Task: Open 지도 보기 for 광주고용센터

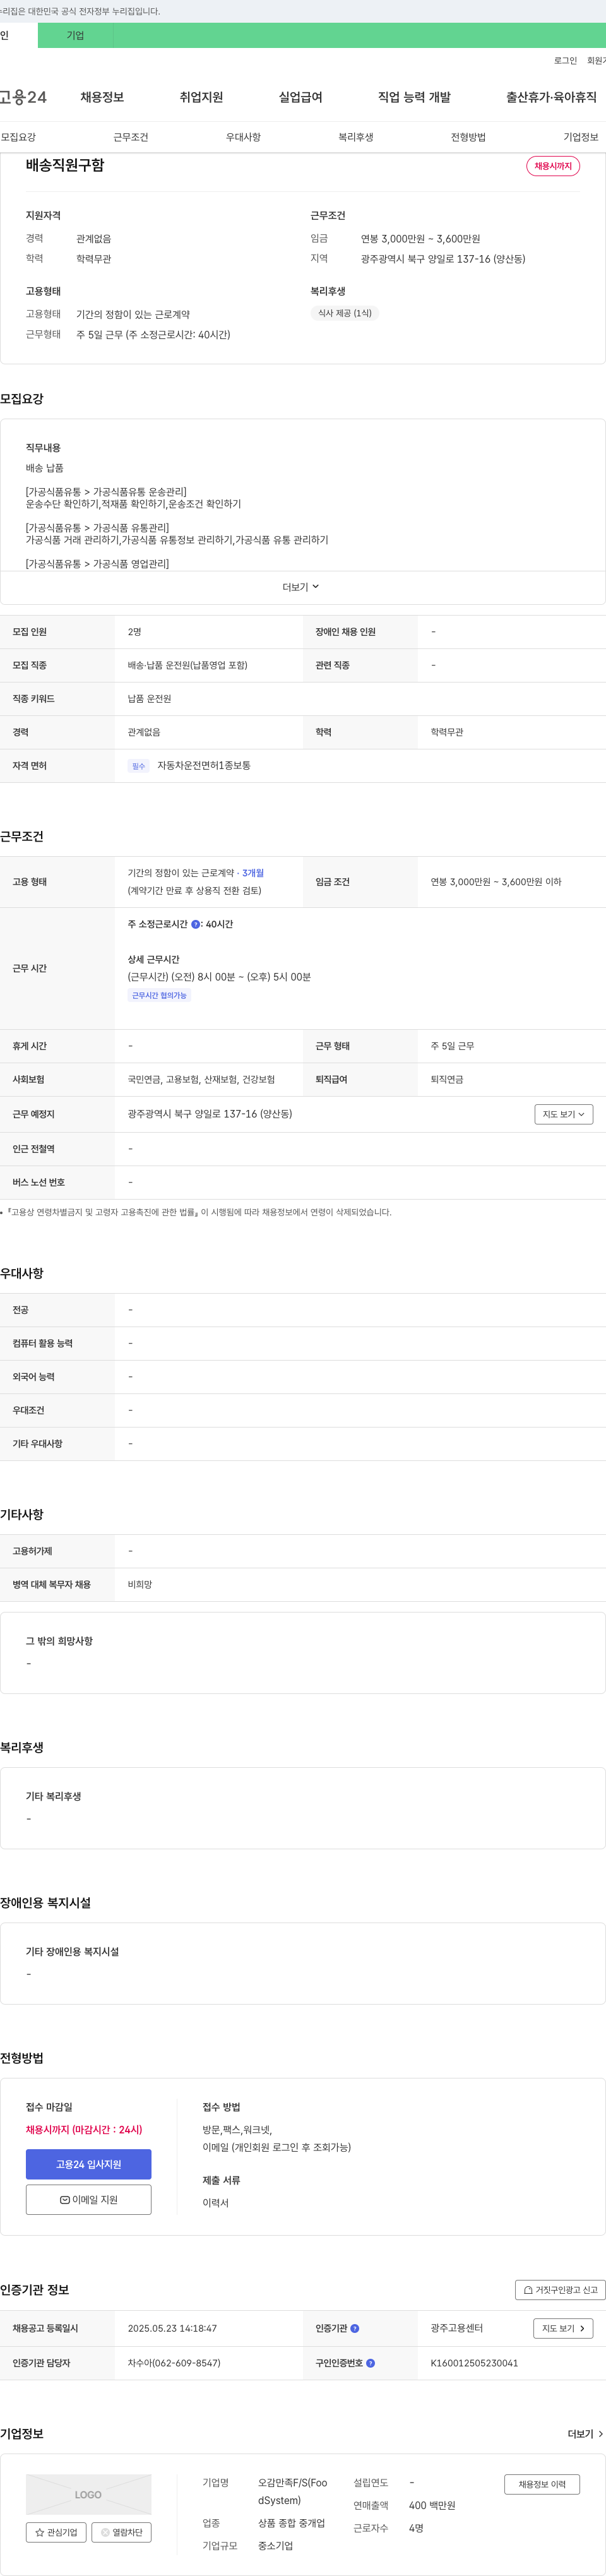Action: [563, 2328]
